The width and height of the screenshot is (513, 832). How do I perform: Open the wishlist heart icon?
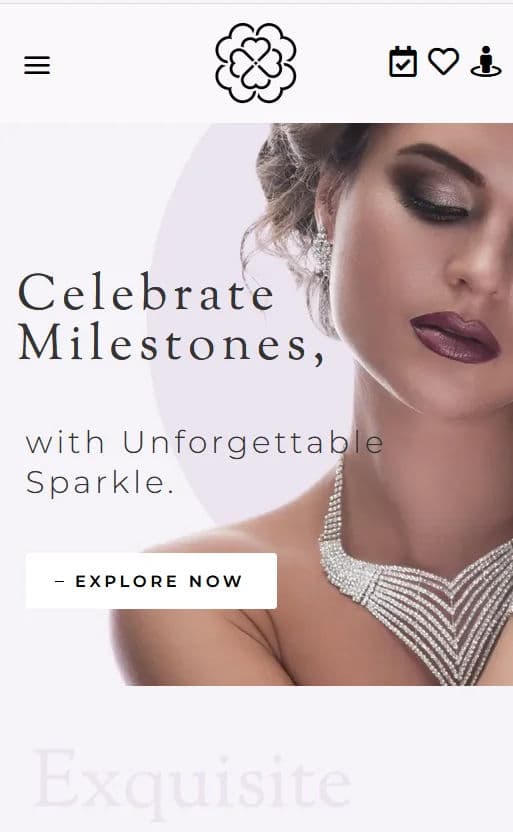coord(444,61)
